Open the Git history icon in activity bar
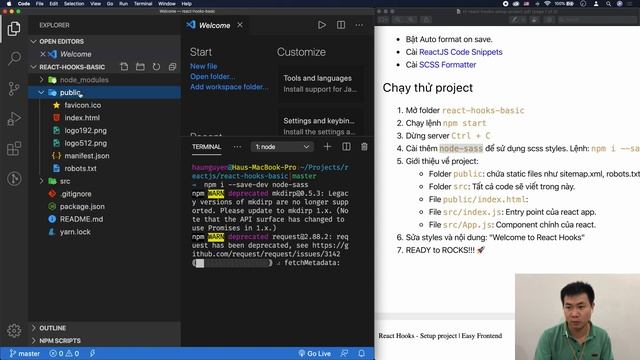Viewport: 640px width, 360px height. coord(14,178)
